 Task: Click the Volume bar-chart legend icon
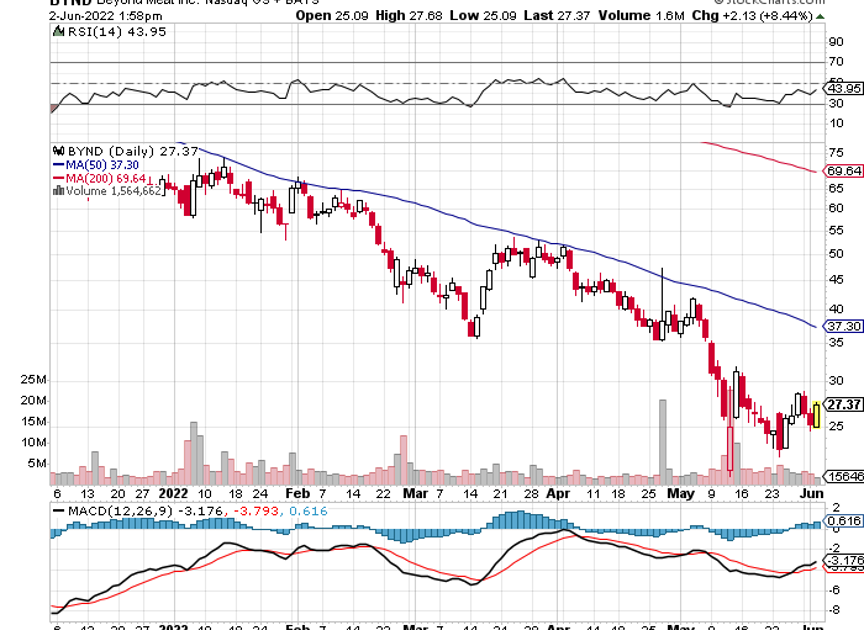click(x=57, y=190)
